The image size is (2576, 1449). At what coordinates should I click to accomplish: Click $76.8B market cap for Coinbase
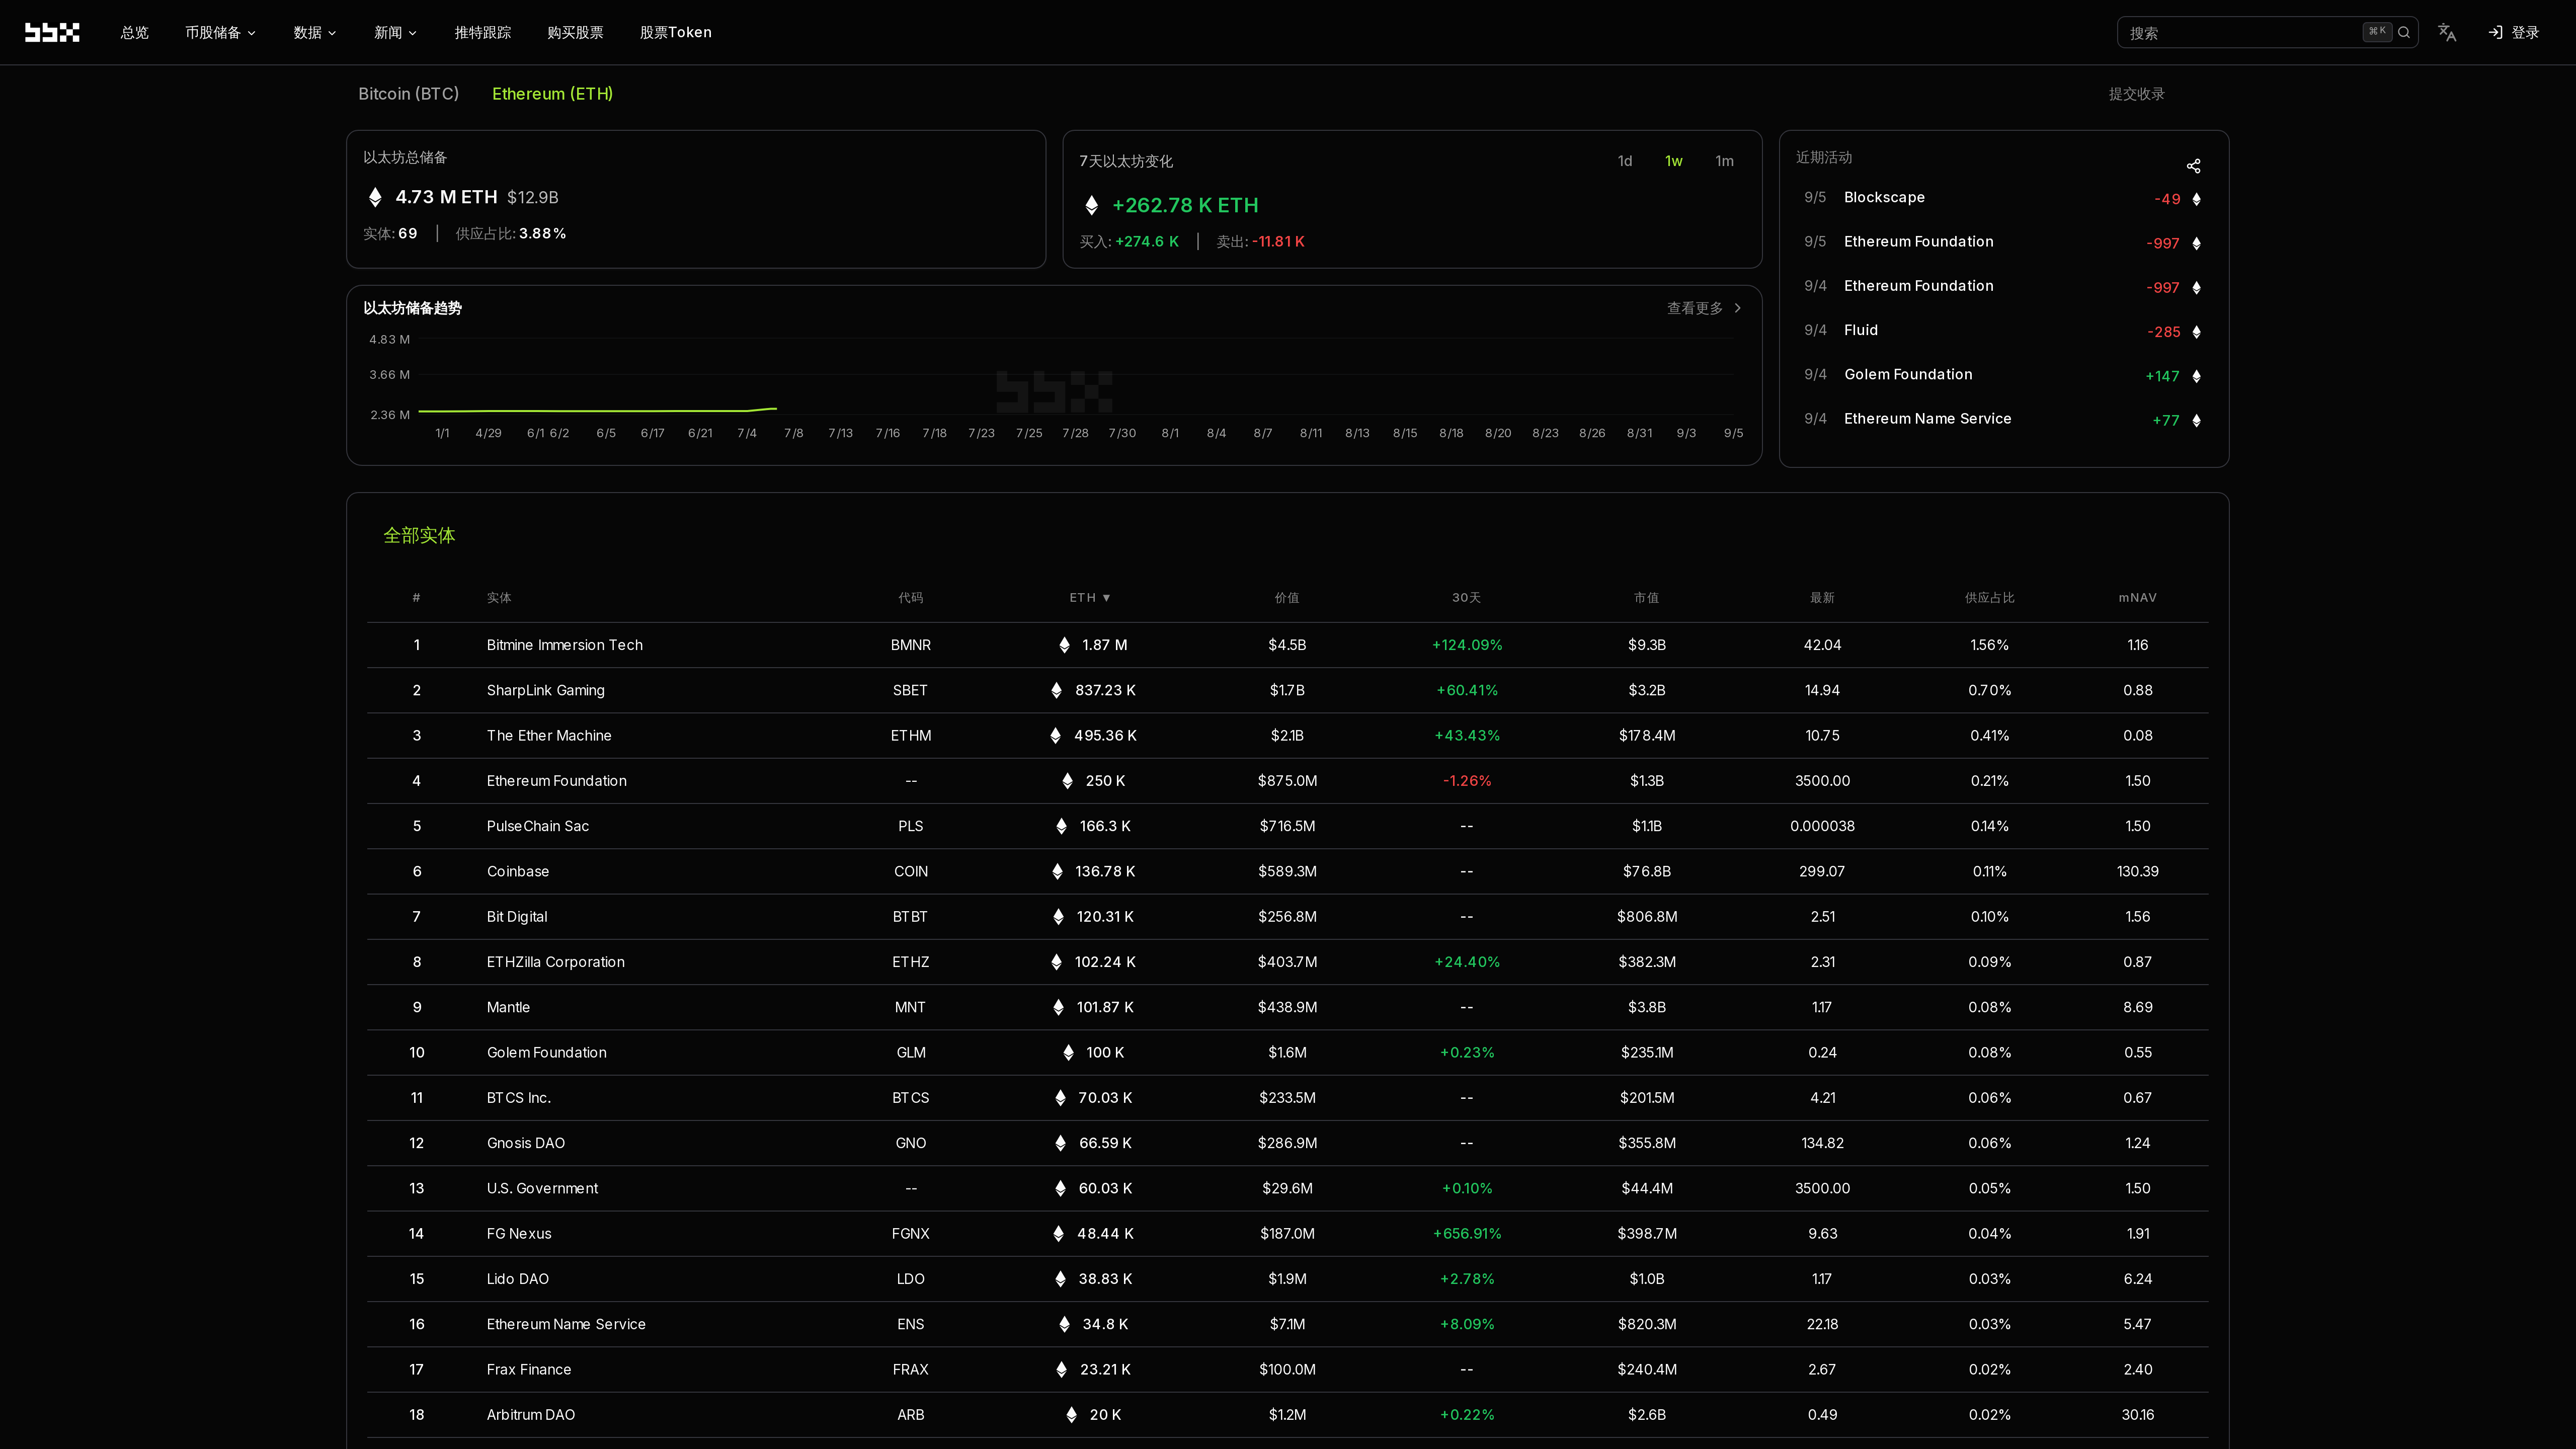(x=1646, y=871)
